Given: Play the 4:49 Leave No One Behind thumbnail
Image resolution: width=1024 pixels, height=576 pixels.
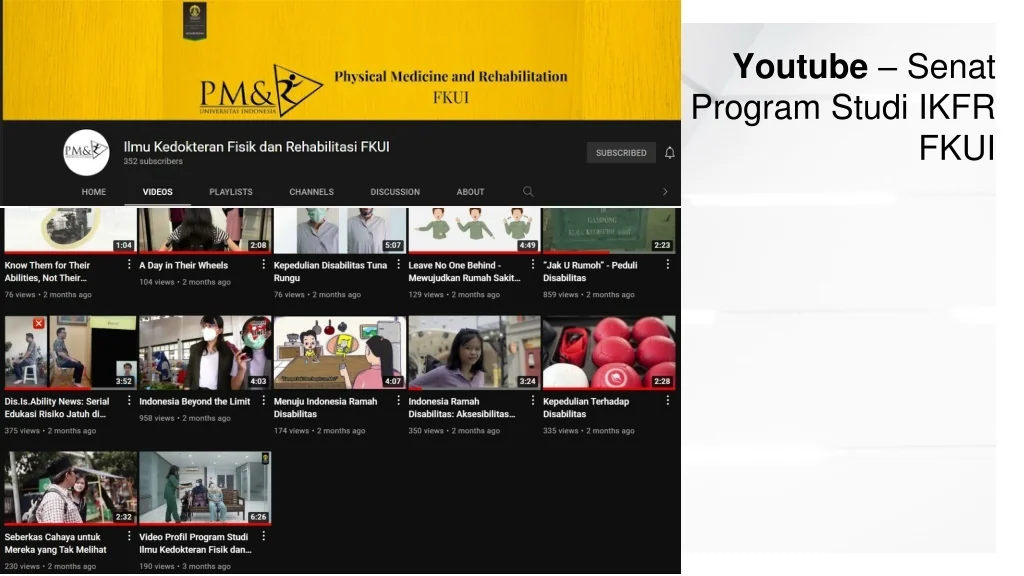Looking at the screenshot, I should point(474,230).
